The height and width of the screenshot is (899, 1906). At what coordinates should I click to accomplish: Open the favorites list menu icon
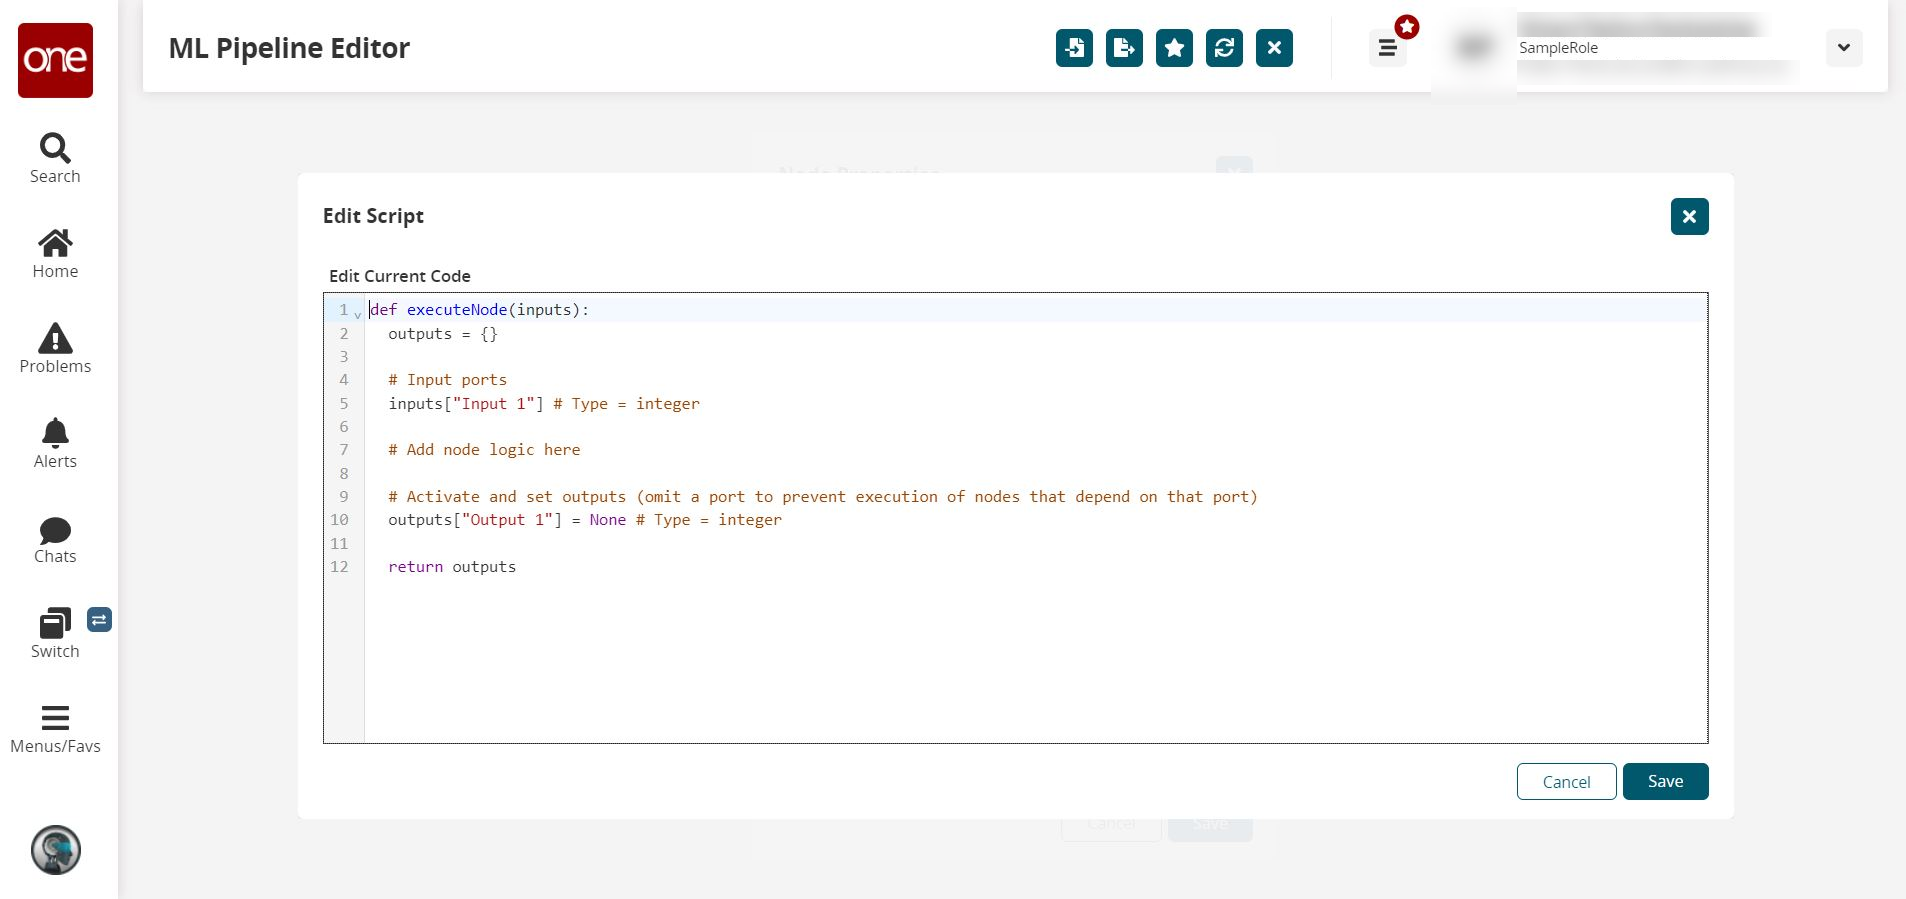tap(1387, 48)
